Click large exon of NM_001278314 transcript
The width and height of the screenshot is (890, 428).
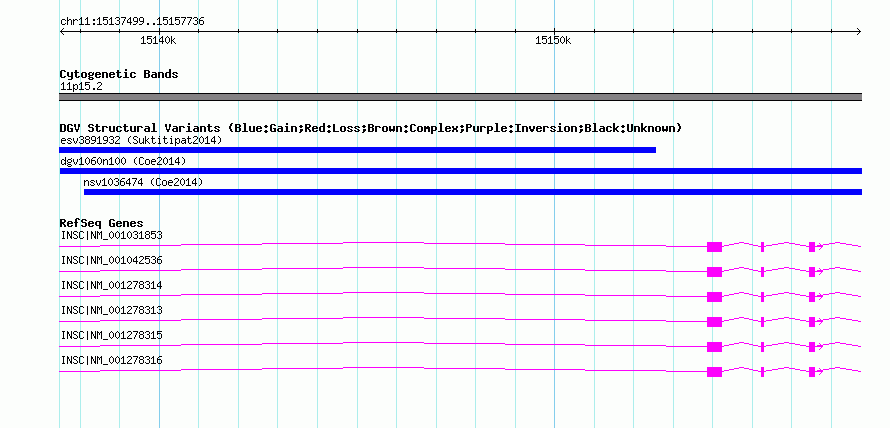(715, 297)
